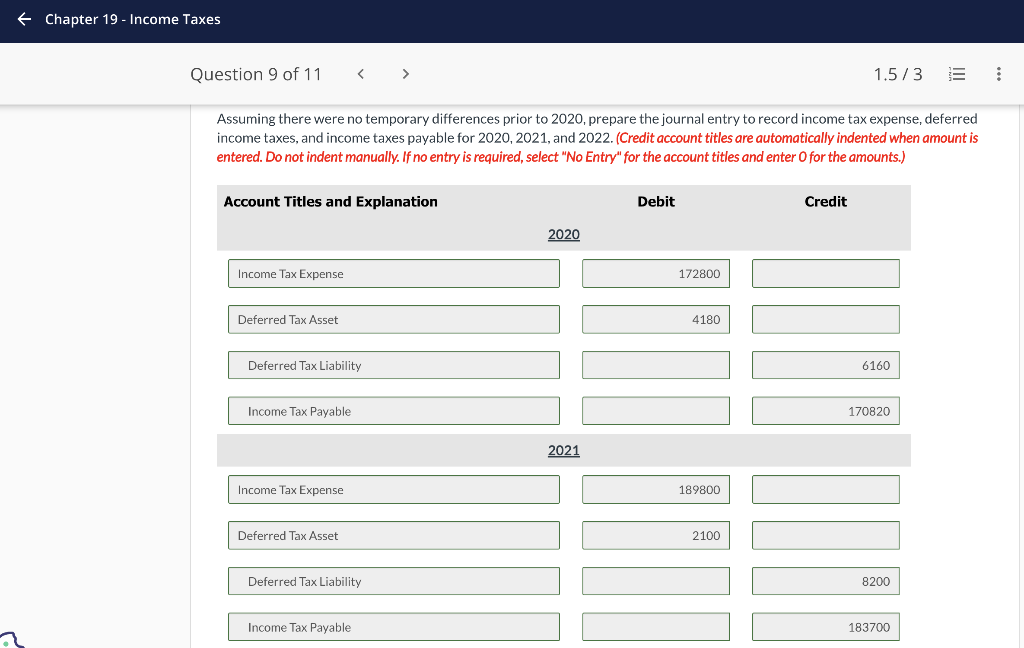Click the Chapter 19 - Income Taxes title
The image size is (1024, 648).
132,19
